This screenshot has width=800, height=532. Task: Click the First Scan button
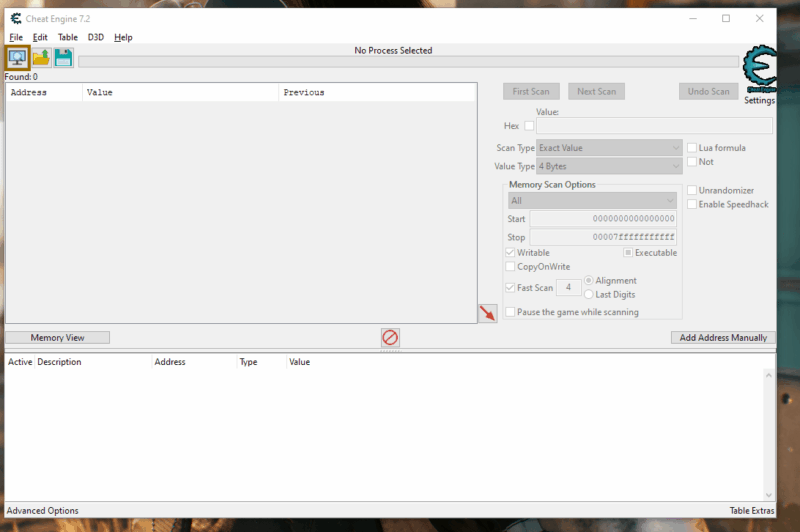click(531, 91)
